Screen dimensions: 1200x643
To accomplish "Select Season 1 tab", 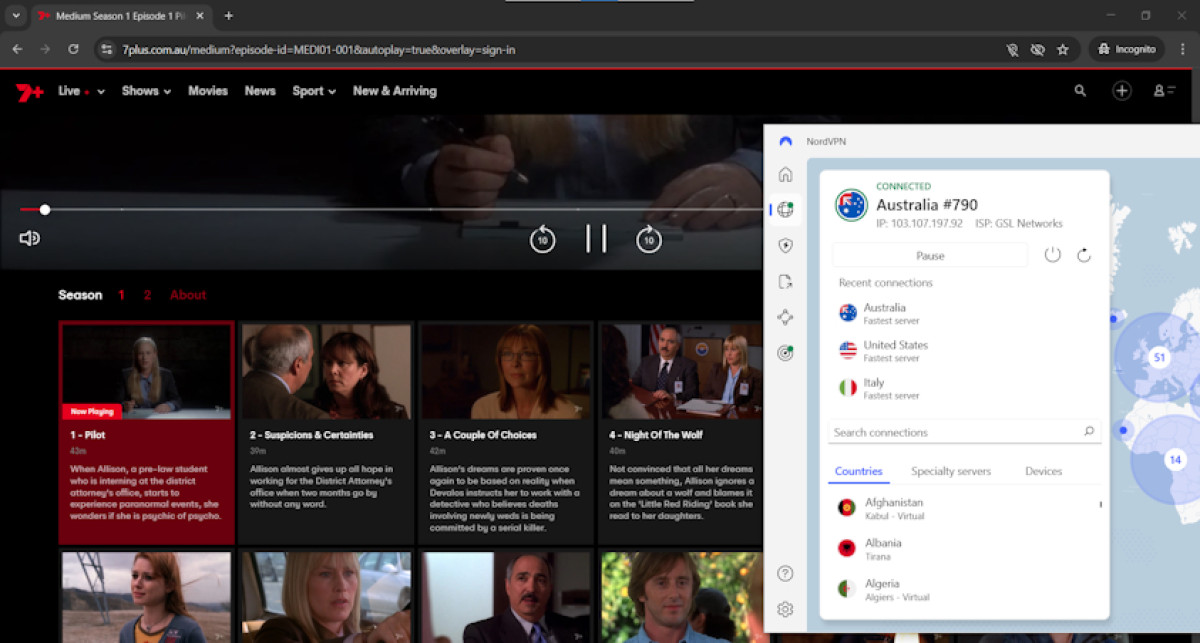I will 121,295.
